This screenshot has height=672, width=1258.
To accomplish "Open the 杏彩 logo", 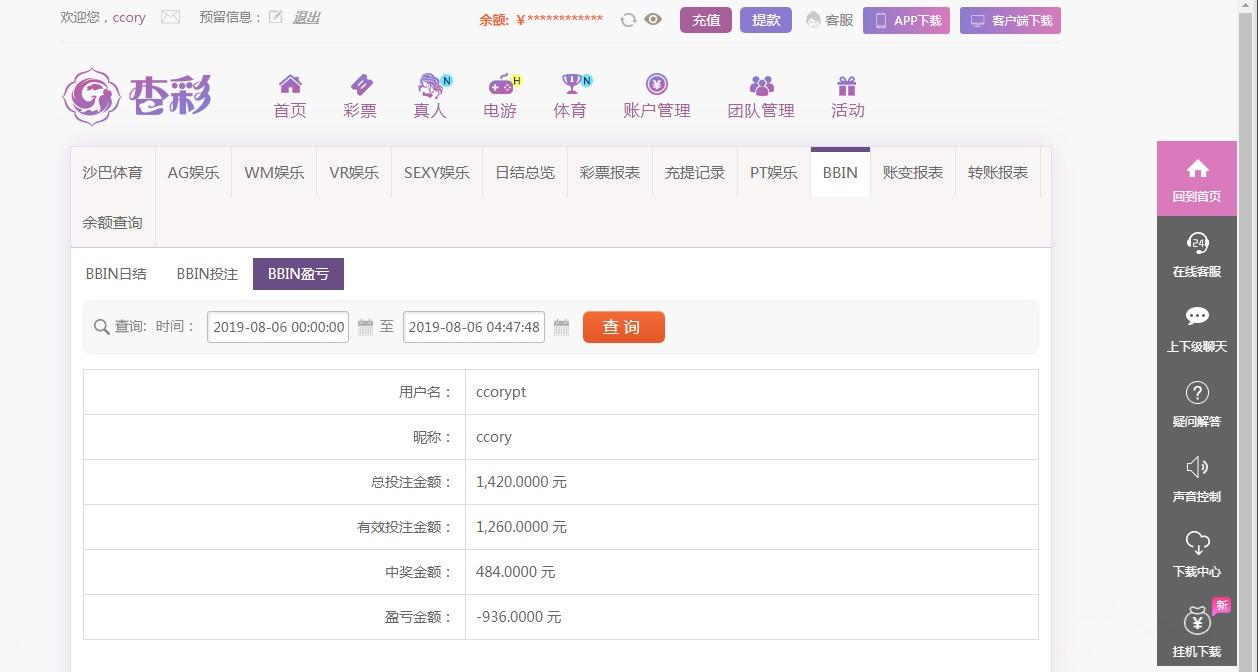I will [137, 97].
